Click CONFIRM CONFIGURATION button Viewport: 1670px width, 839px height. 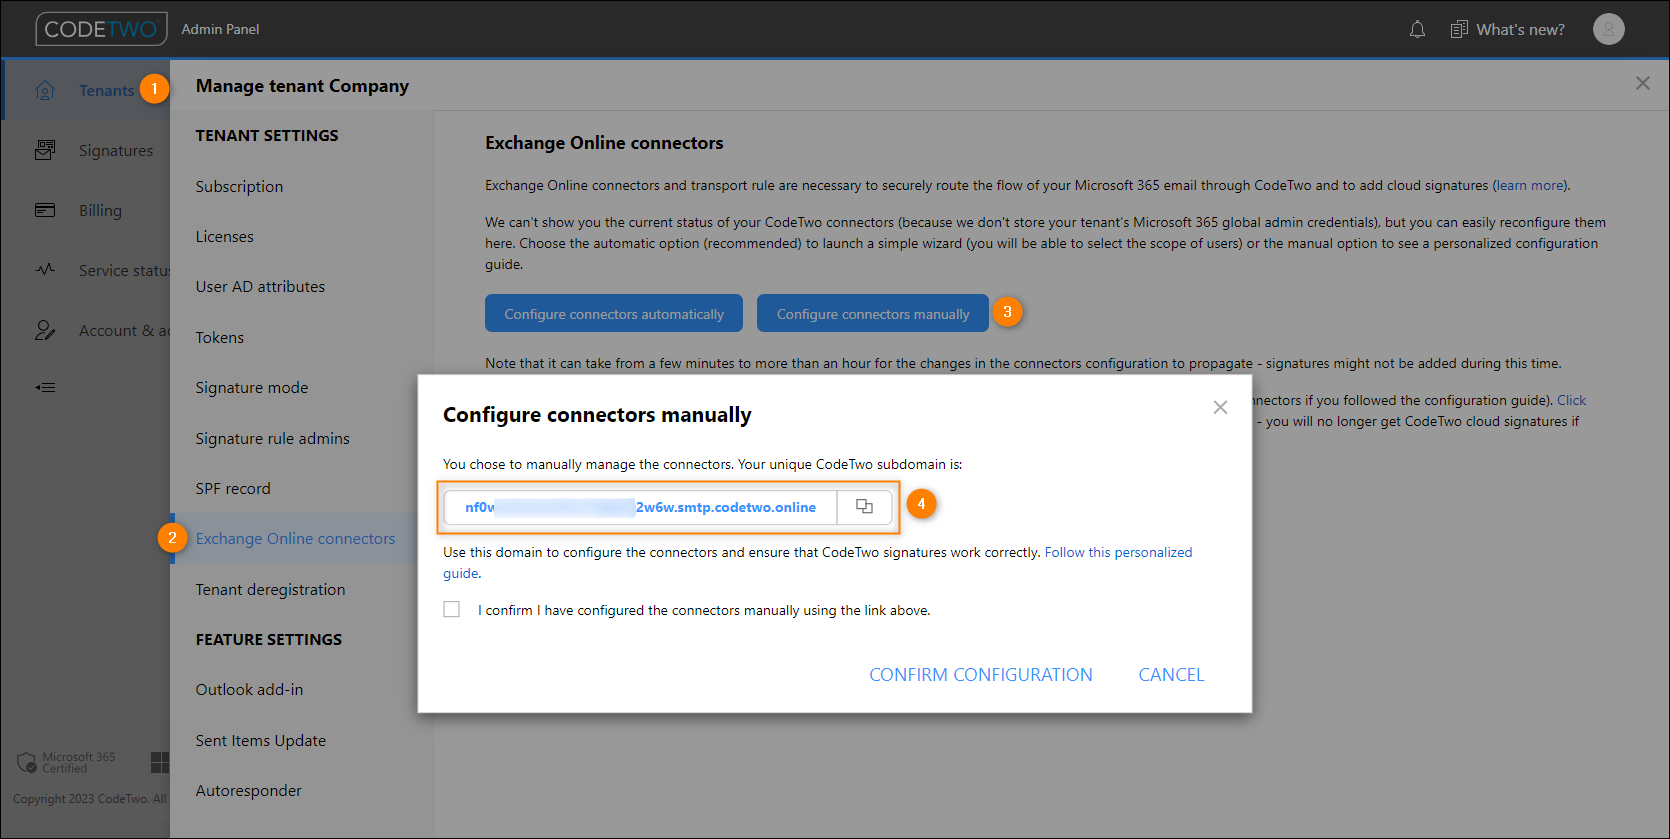click(981, 675)
